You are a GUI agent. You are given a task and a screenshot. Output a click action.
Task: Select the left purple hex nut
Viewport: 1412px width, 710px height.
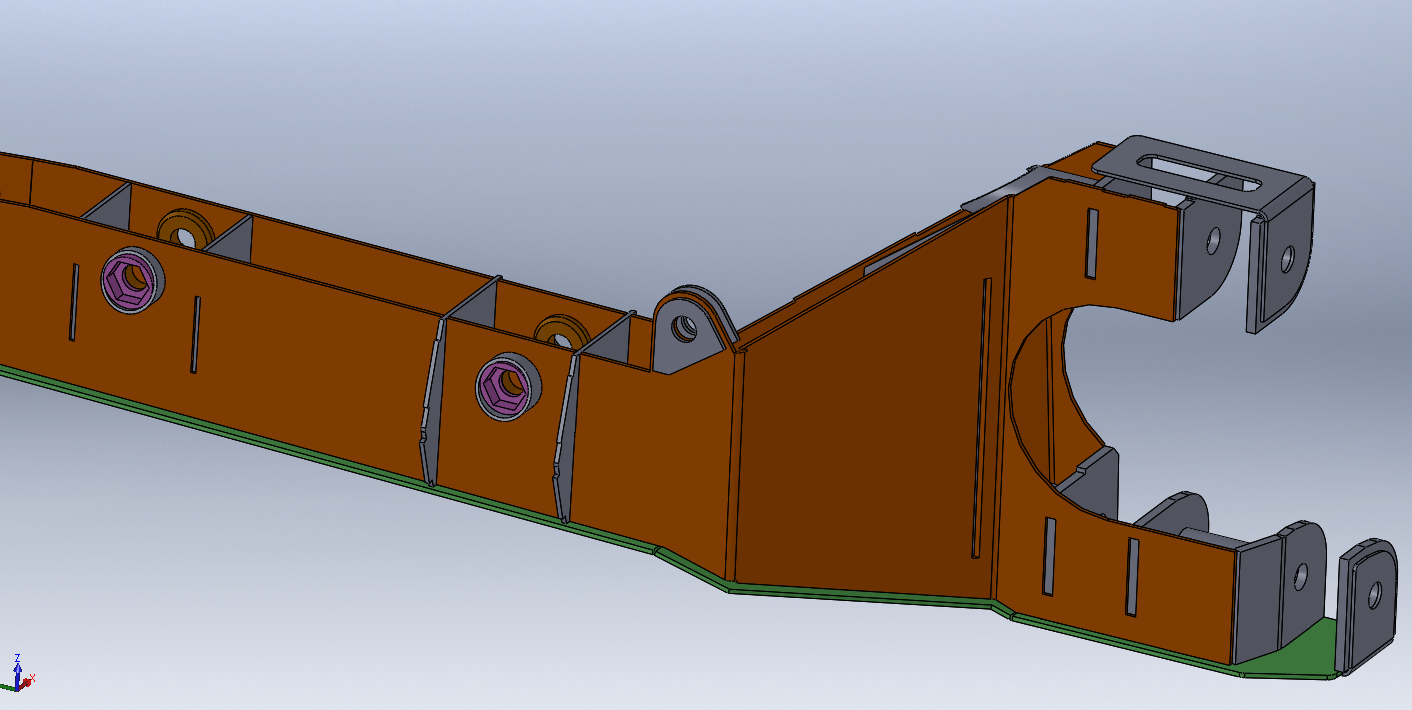[x=128, y=279]
